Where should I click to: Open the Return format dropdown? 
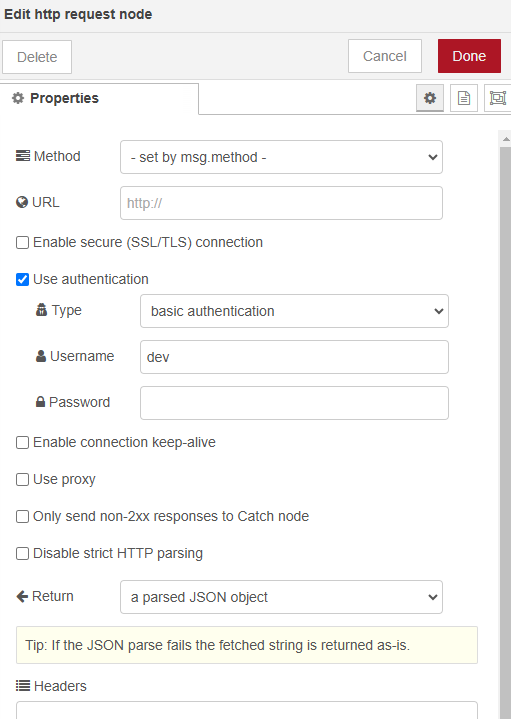point(281,597)
